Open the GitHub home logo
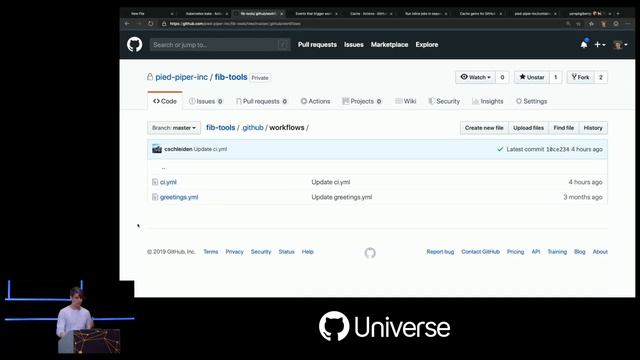This screenshot has width=640, height=360. 134,44
